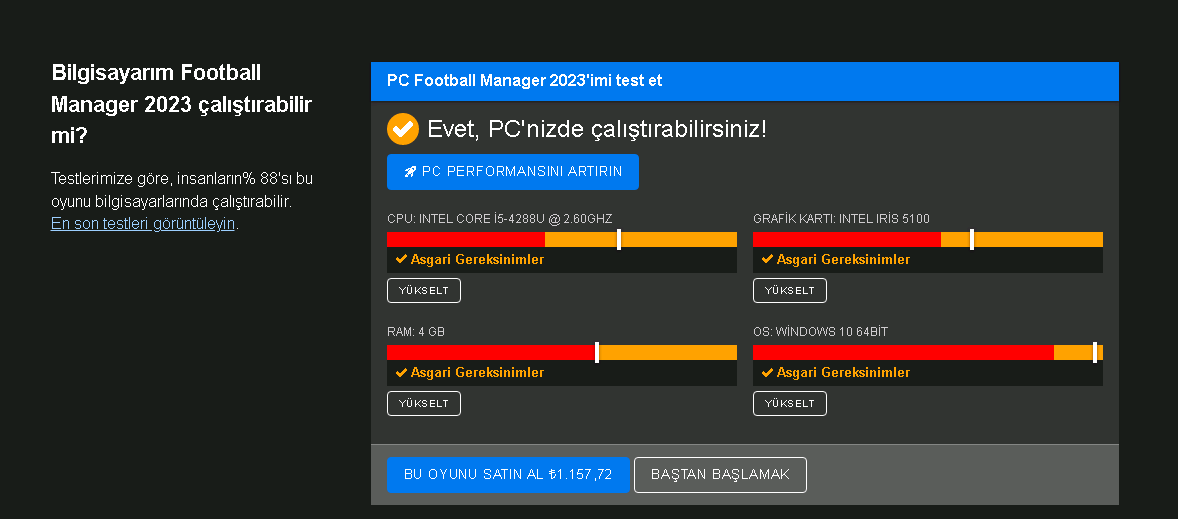Click 'Bilgisayarım Football Manager 2023 çalıştırabilir mi?' heading

[x=181, y=104]
